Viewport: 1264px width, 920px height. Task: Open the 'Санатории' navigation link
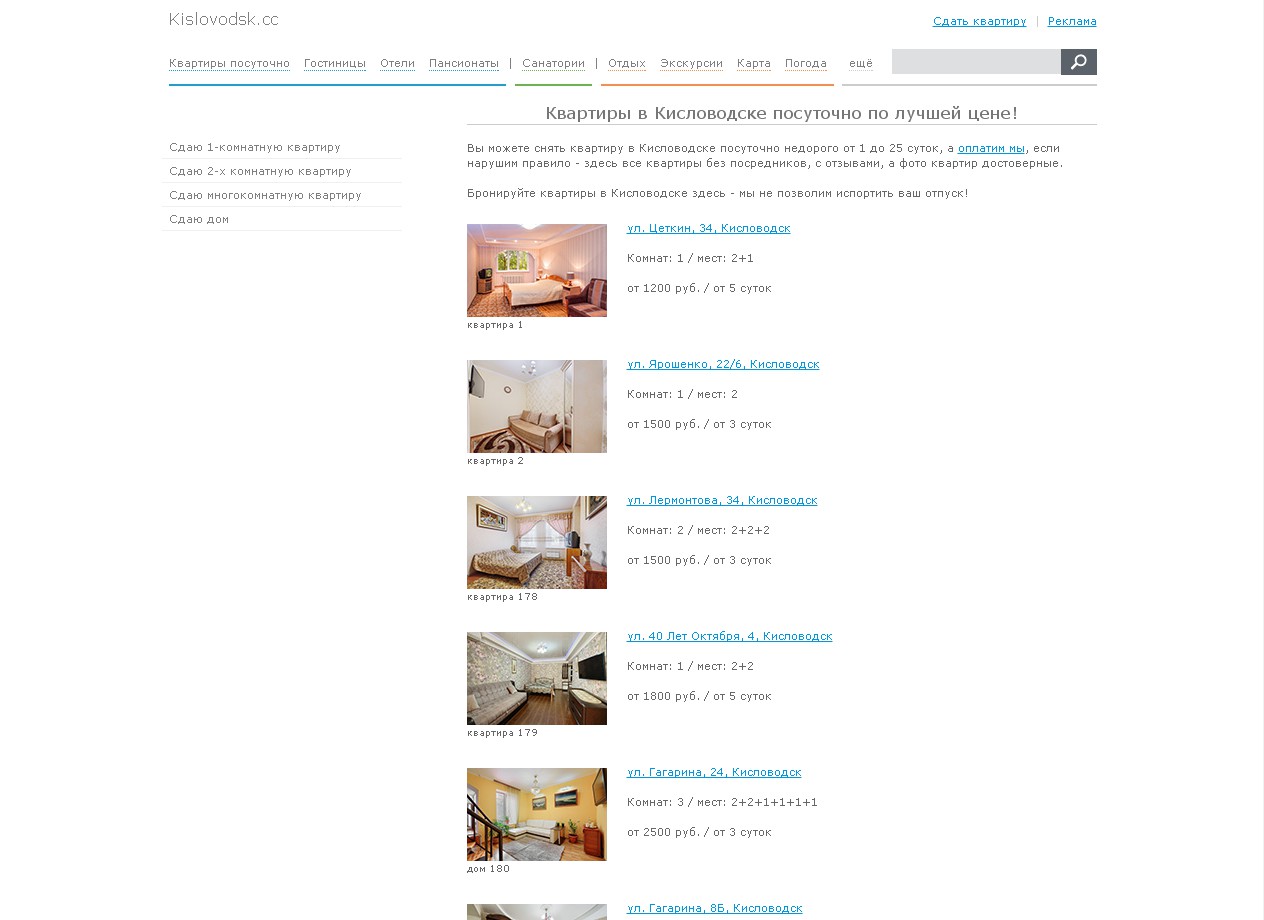(x=553, y=63)
